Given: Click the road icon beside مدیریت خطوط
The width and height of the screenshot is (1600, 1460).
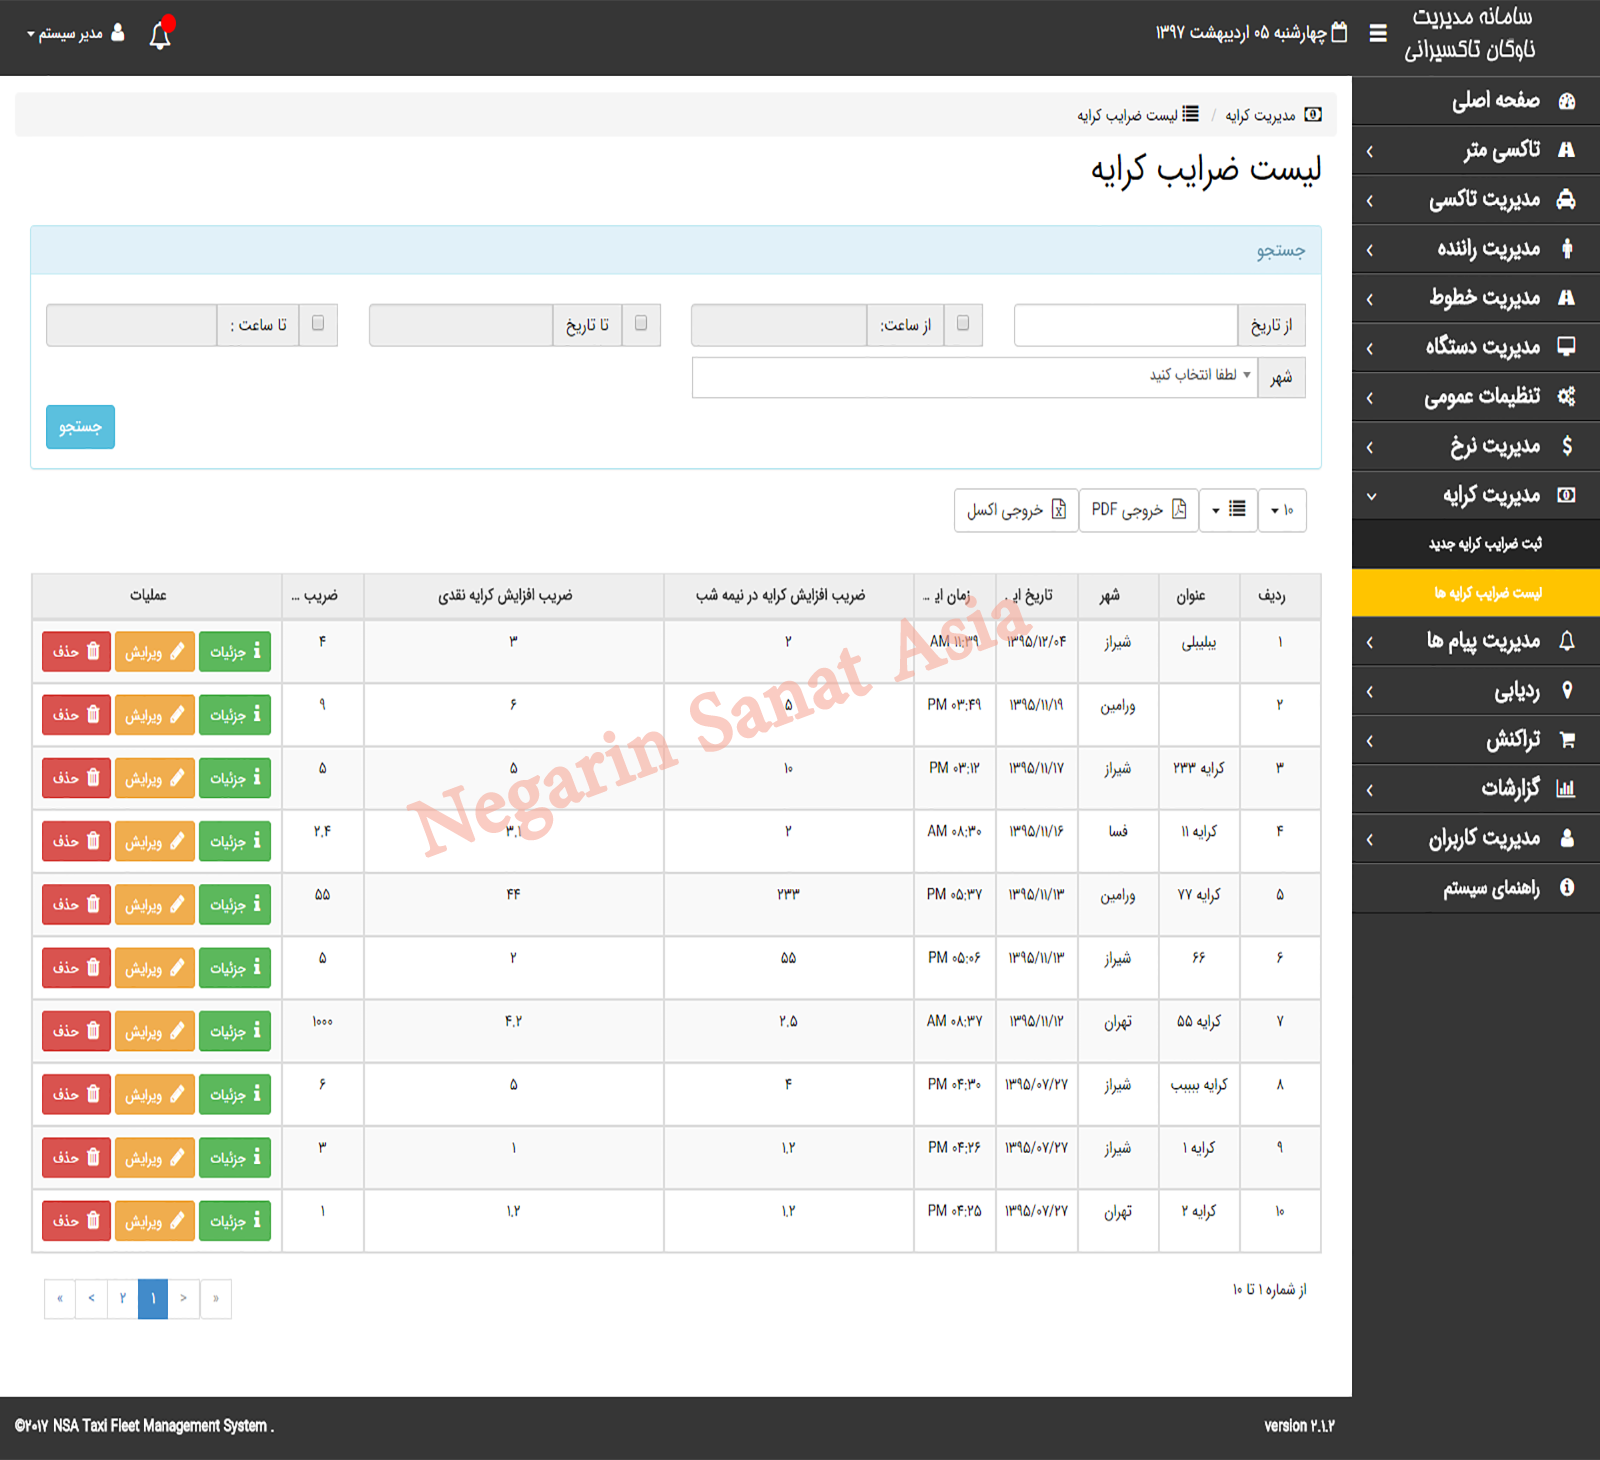Looking at the screenshot, I should point(1567,297).
